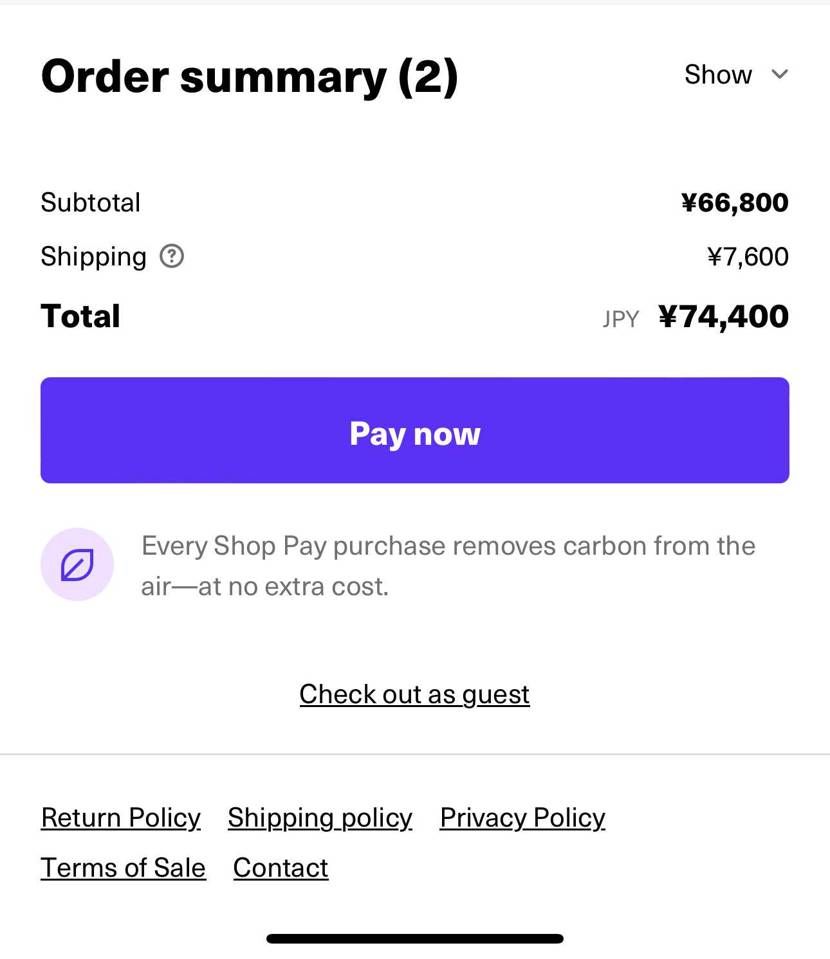Go to the Contact link
This screenshot has height=959, width=830.
click(280, 868)
